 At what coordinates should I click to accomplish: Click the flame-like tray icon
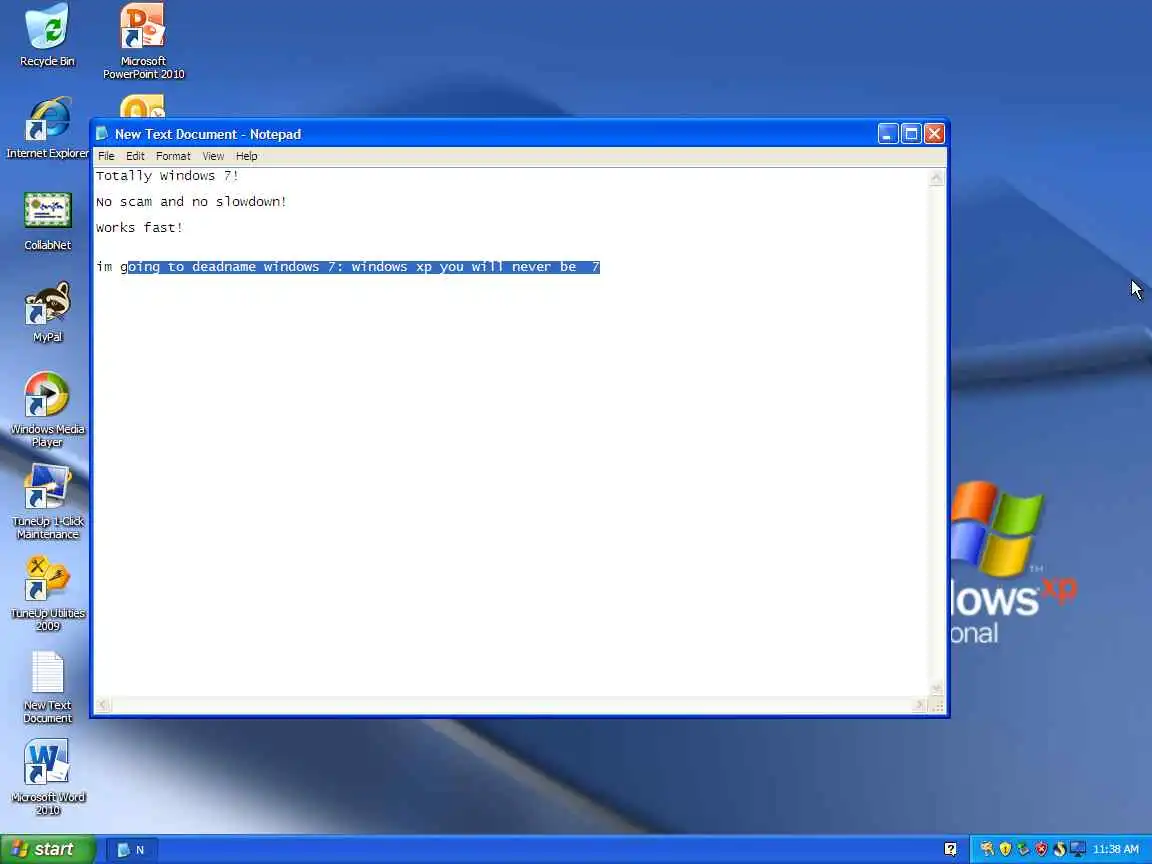tap(1059, 849)
